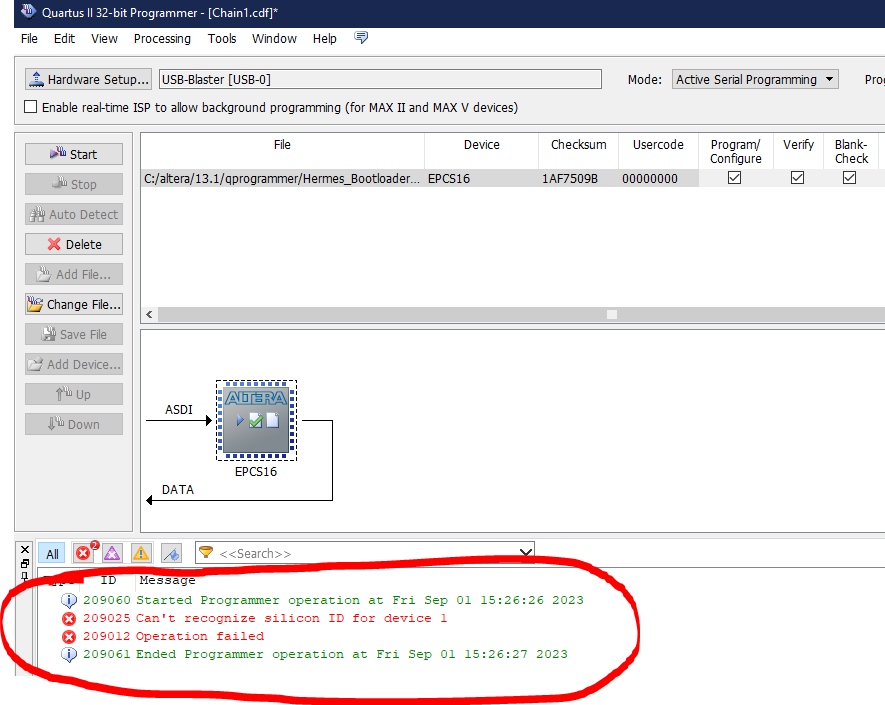Click the Message column header in log
This screenshot has height=705, width=885.
tap(167, 580)
